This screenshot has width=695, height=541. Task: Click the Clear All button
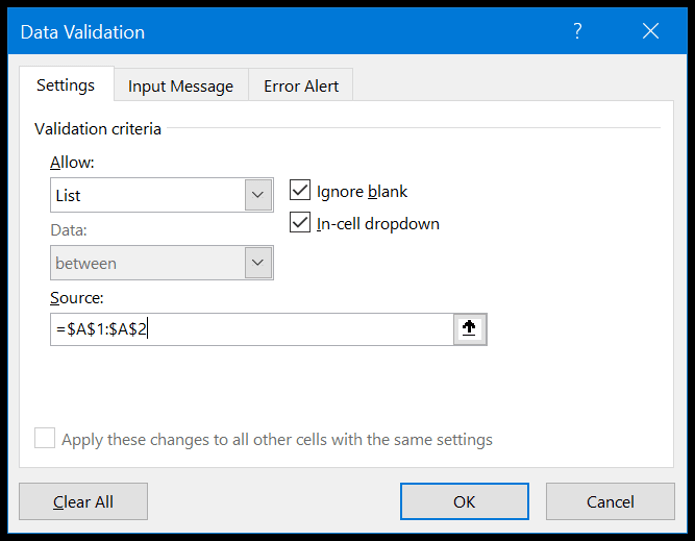tap(83, 501)
